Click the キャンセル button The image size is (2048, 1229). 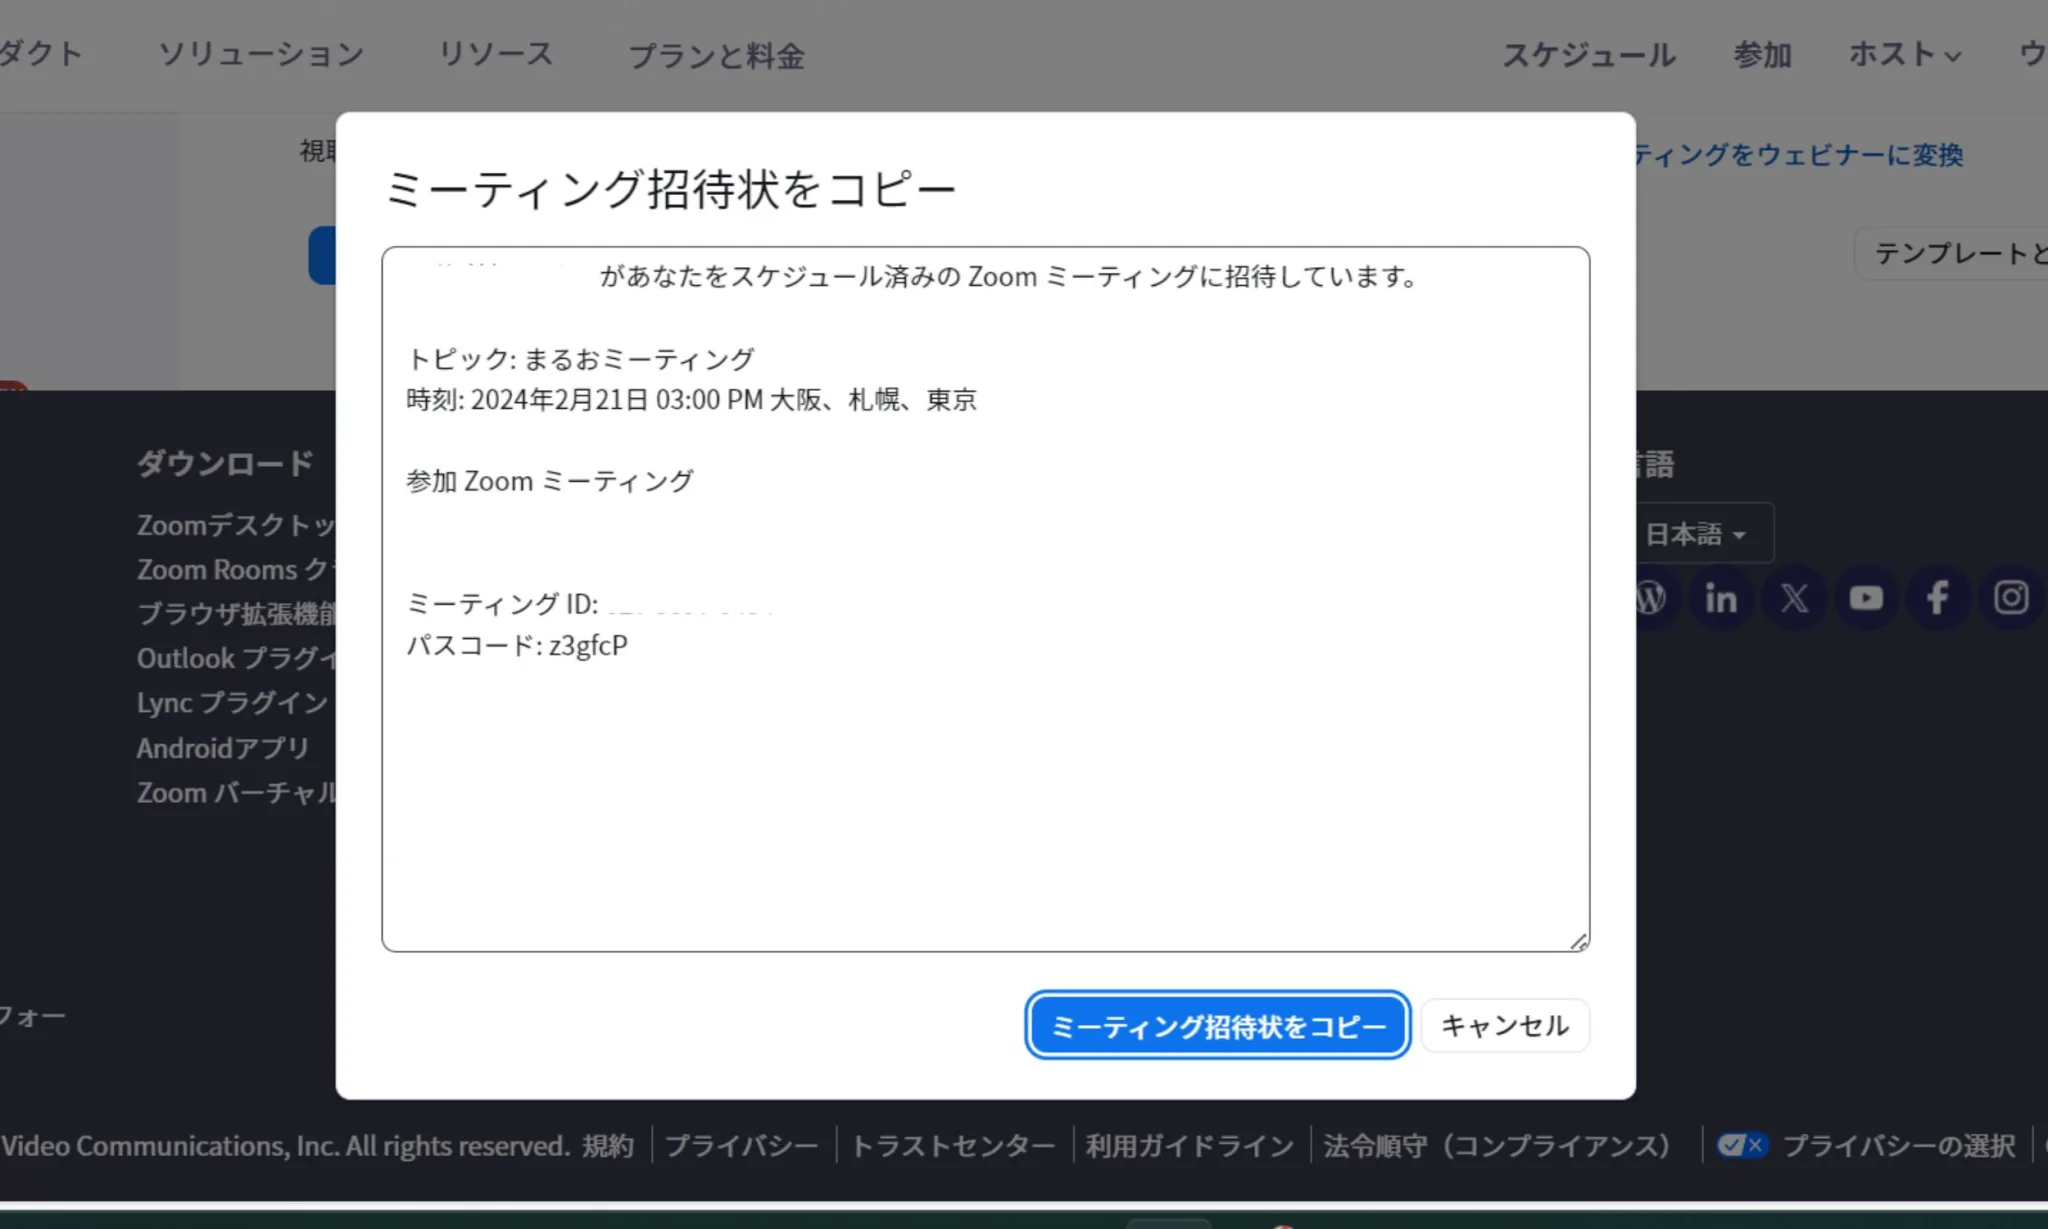[x=1505, y=1026]
